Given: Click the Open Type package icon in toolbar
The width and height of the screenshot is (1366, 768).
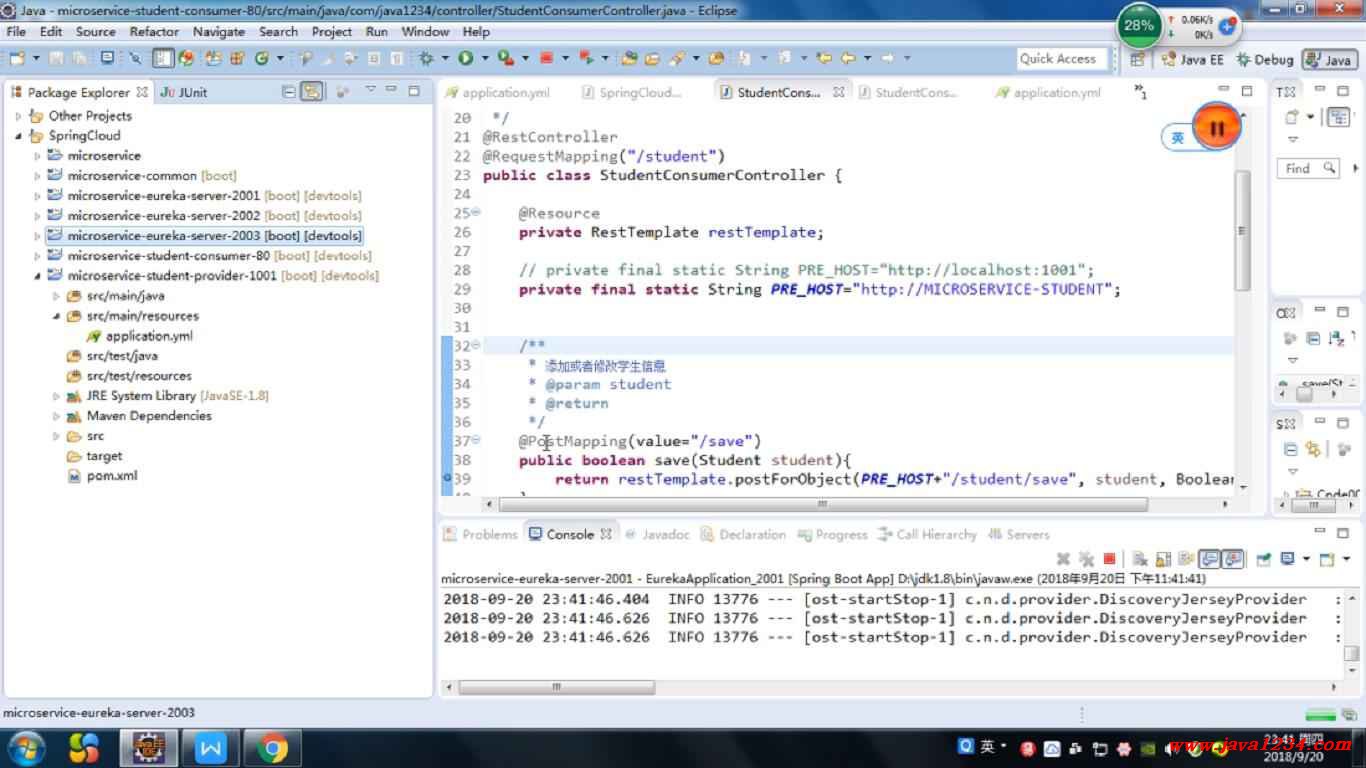Looking at the screenshot, I should tap(629, 58).
